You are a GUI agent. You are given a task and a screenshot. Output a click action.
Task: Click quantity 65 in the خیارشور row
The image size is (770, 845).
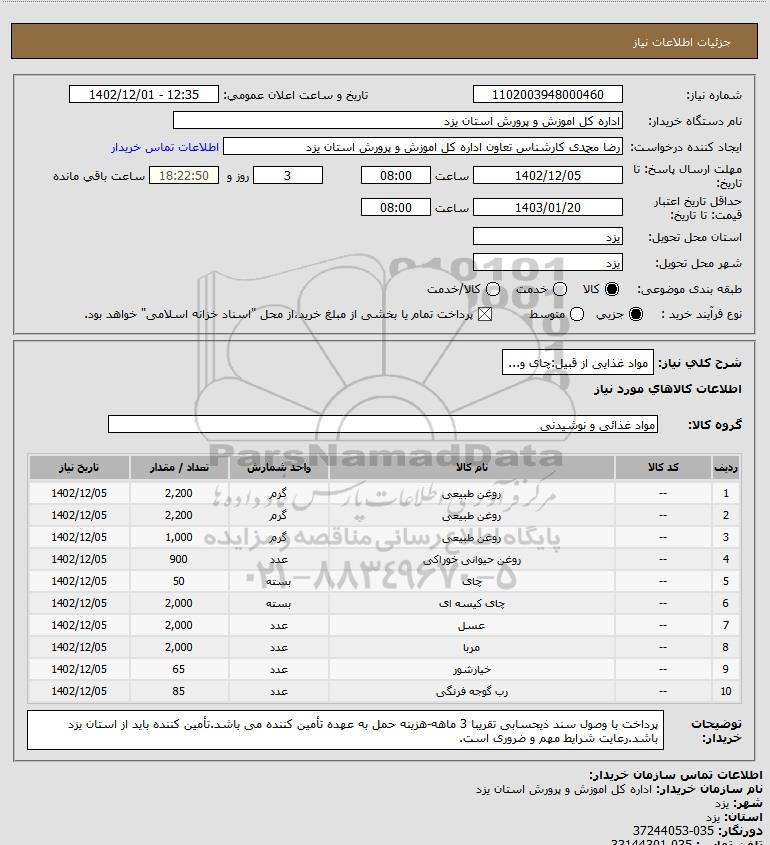coord(178,669)
